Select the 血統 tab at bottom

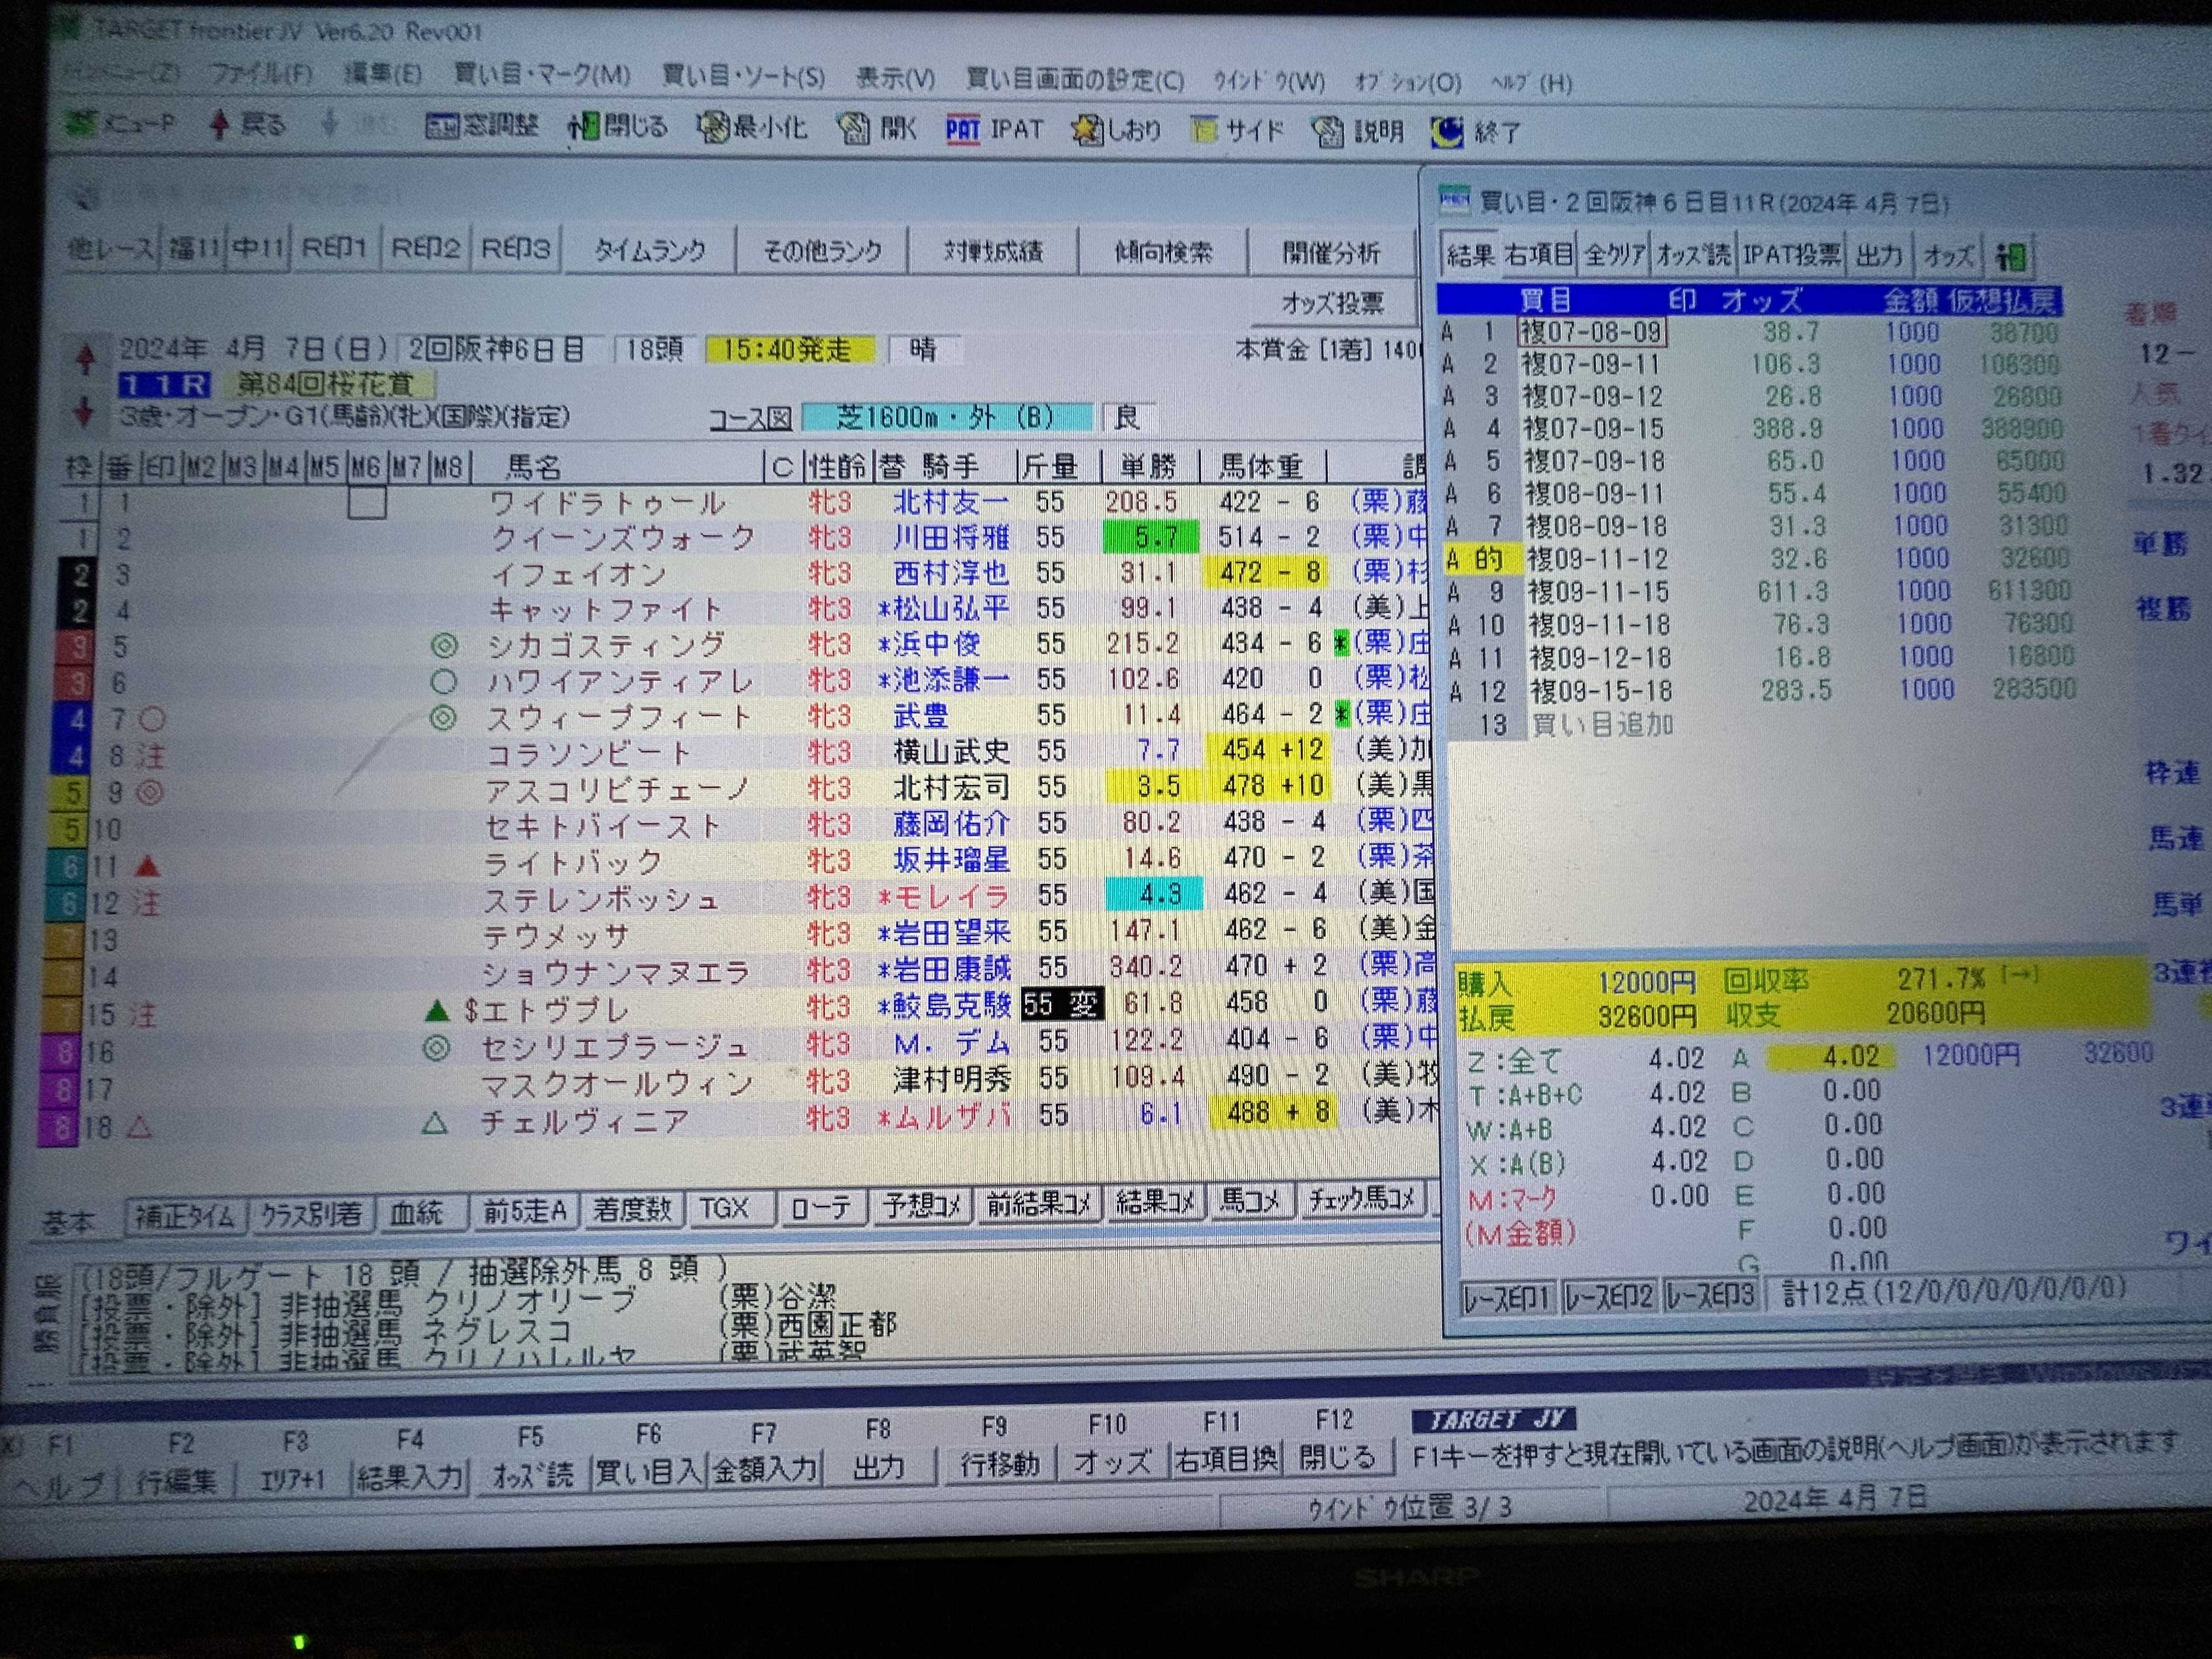click(x=416, y=1213)
